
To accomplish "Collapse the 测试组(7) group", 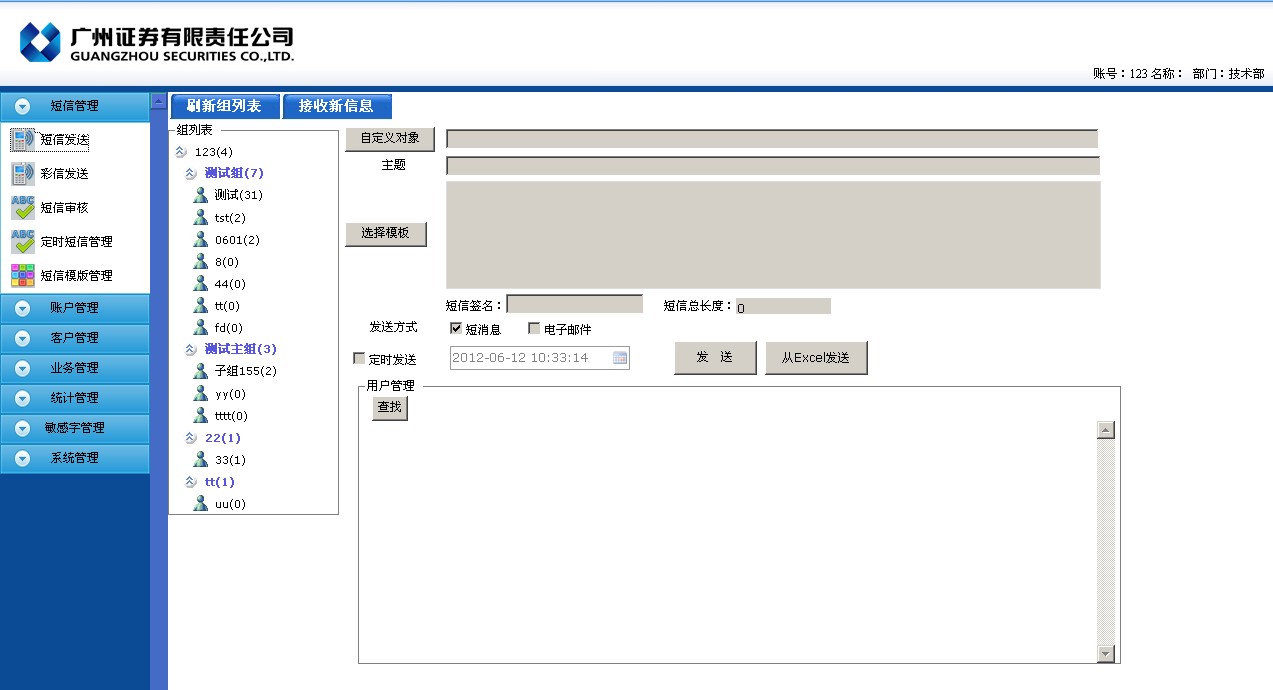I will (x=191, y=173).
